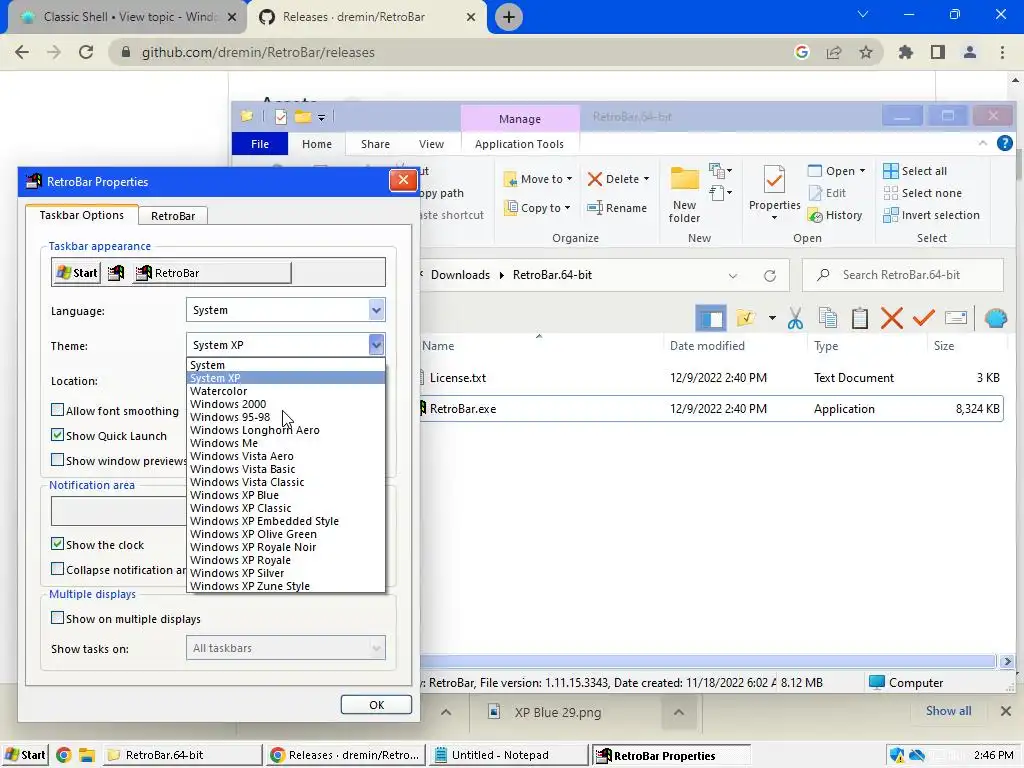This screenshot has height=768, width=1024.
Task: Select Windows XP Blue theme option
Action: coord(234,495)
